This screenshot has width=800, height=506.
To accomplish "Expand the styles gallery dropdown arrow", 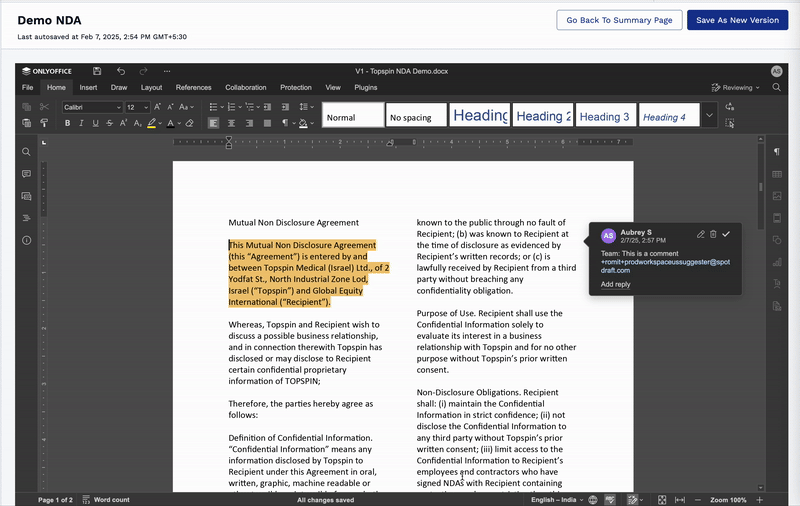I will [x=709, y=115].
